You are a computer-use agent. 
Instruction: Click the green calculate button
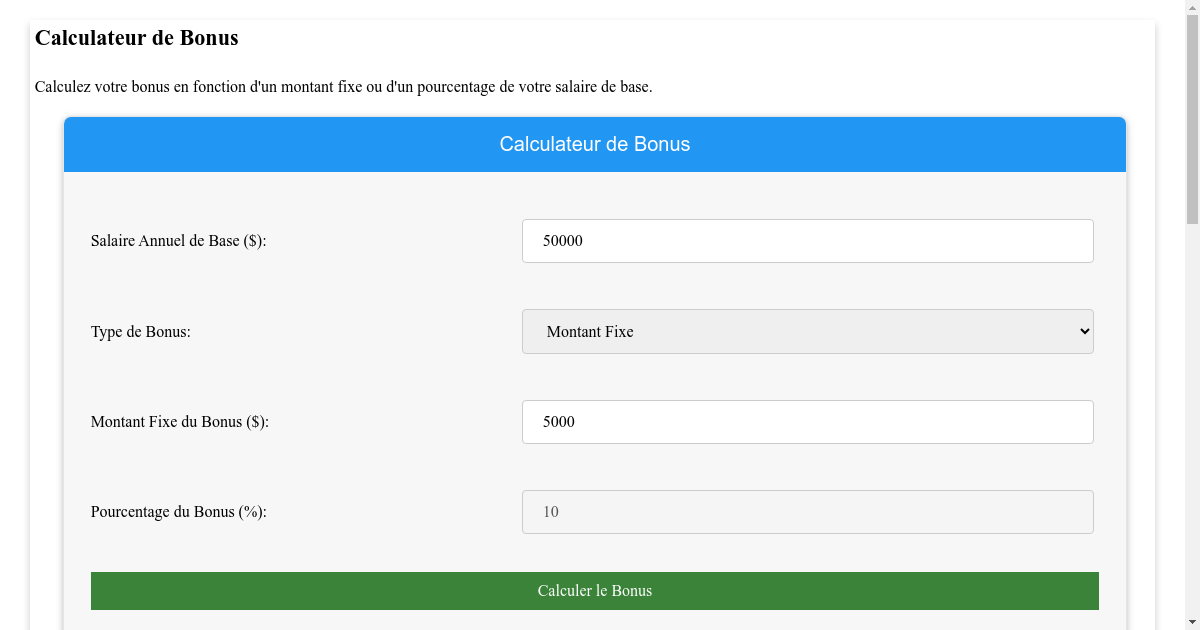coord(595,590)
